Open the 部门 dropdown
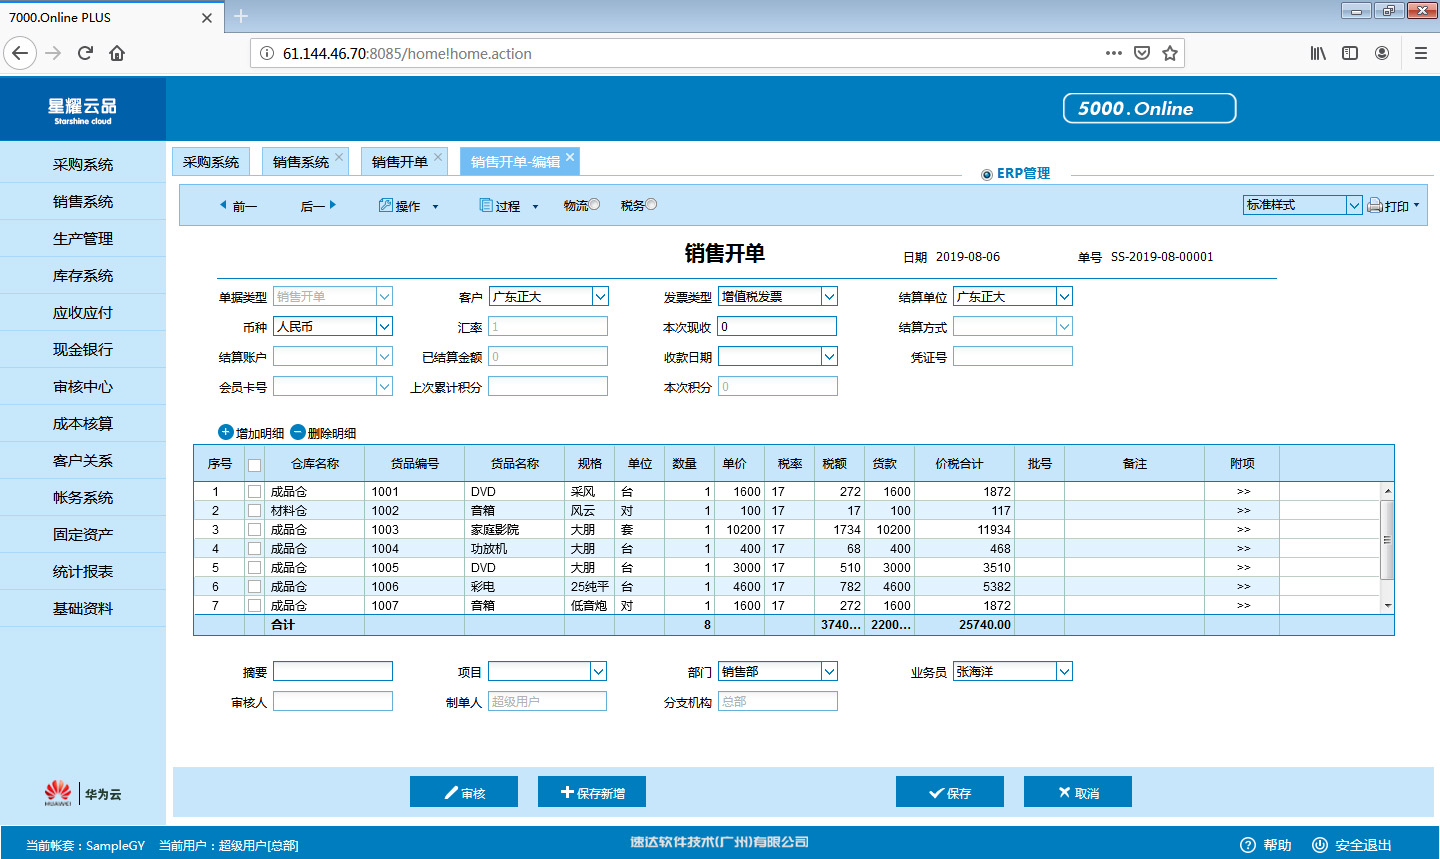 pos(829,671)
